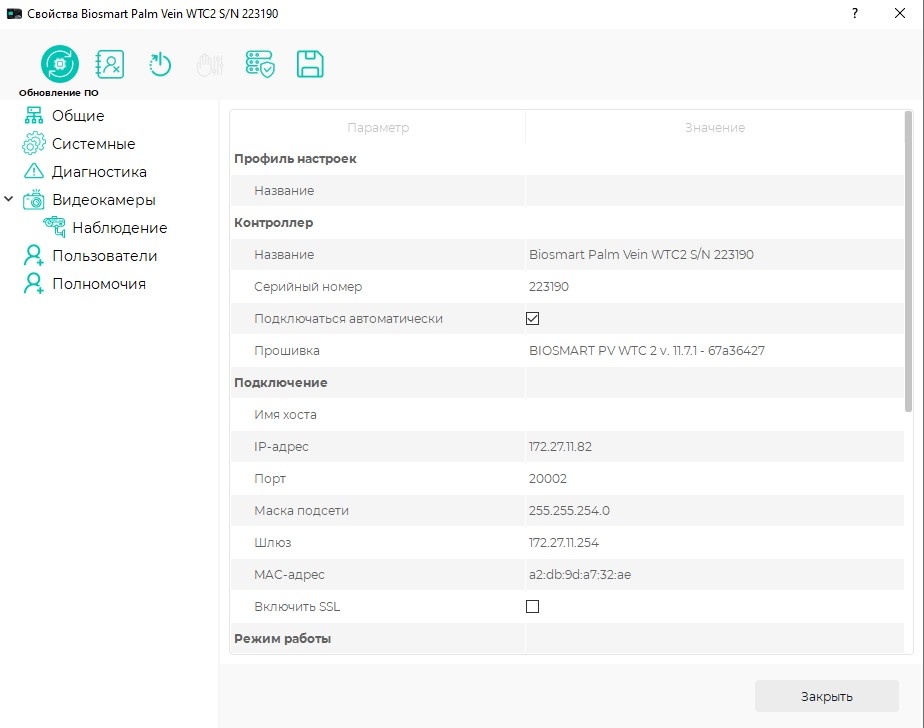This screenshot has height=728, width=924.
Task: Click the app icon in the title bar
Action: (x=14, y=13)
